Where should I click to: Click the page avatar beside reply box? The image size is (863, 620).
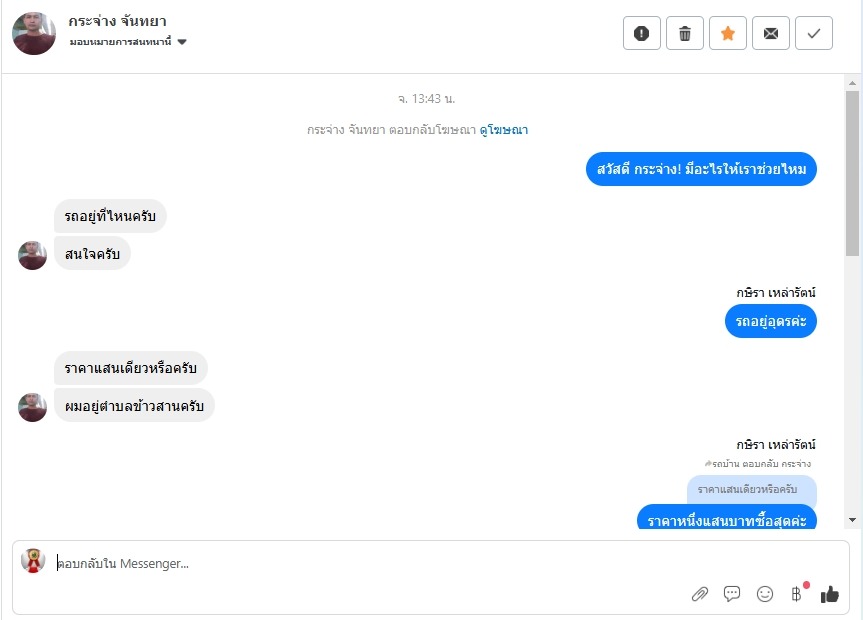tap(33, 561)
